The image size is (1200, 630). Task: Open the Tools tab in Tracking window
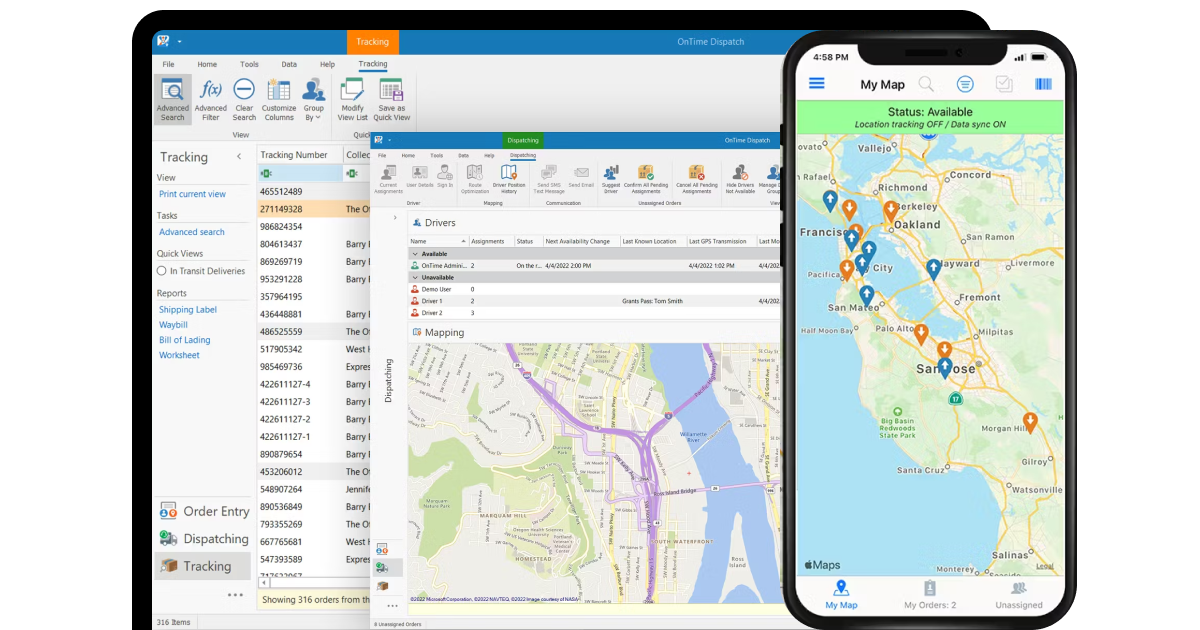(x=249, y=64)
